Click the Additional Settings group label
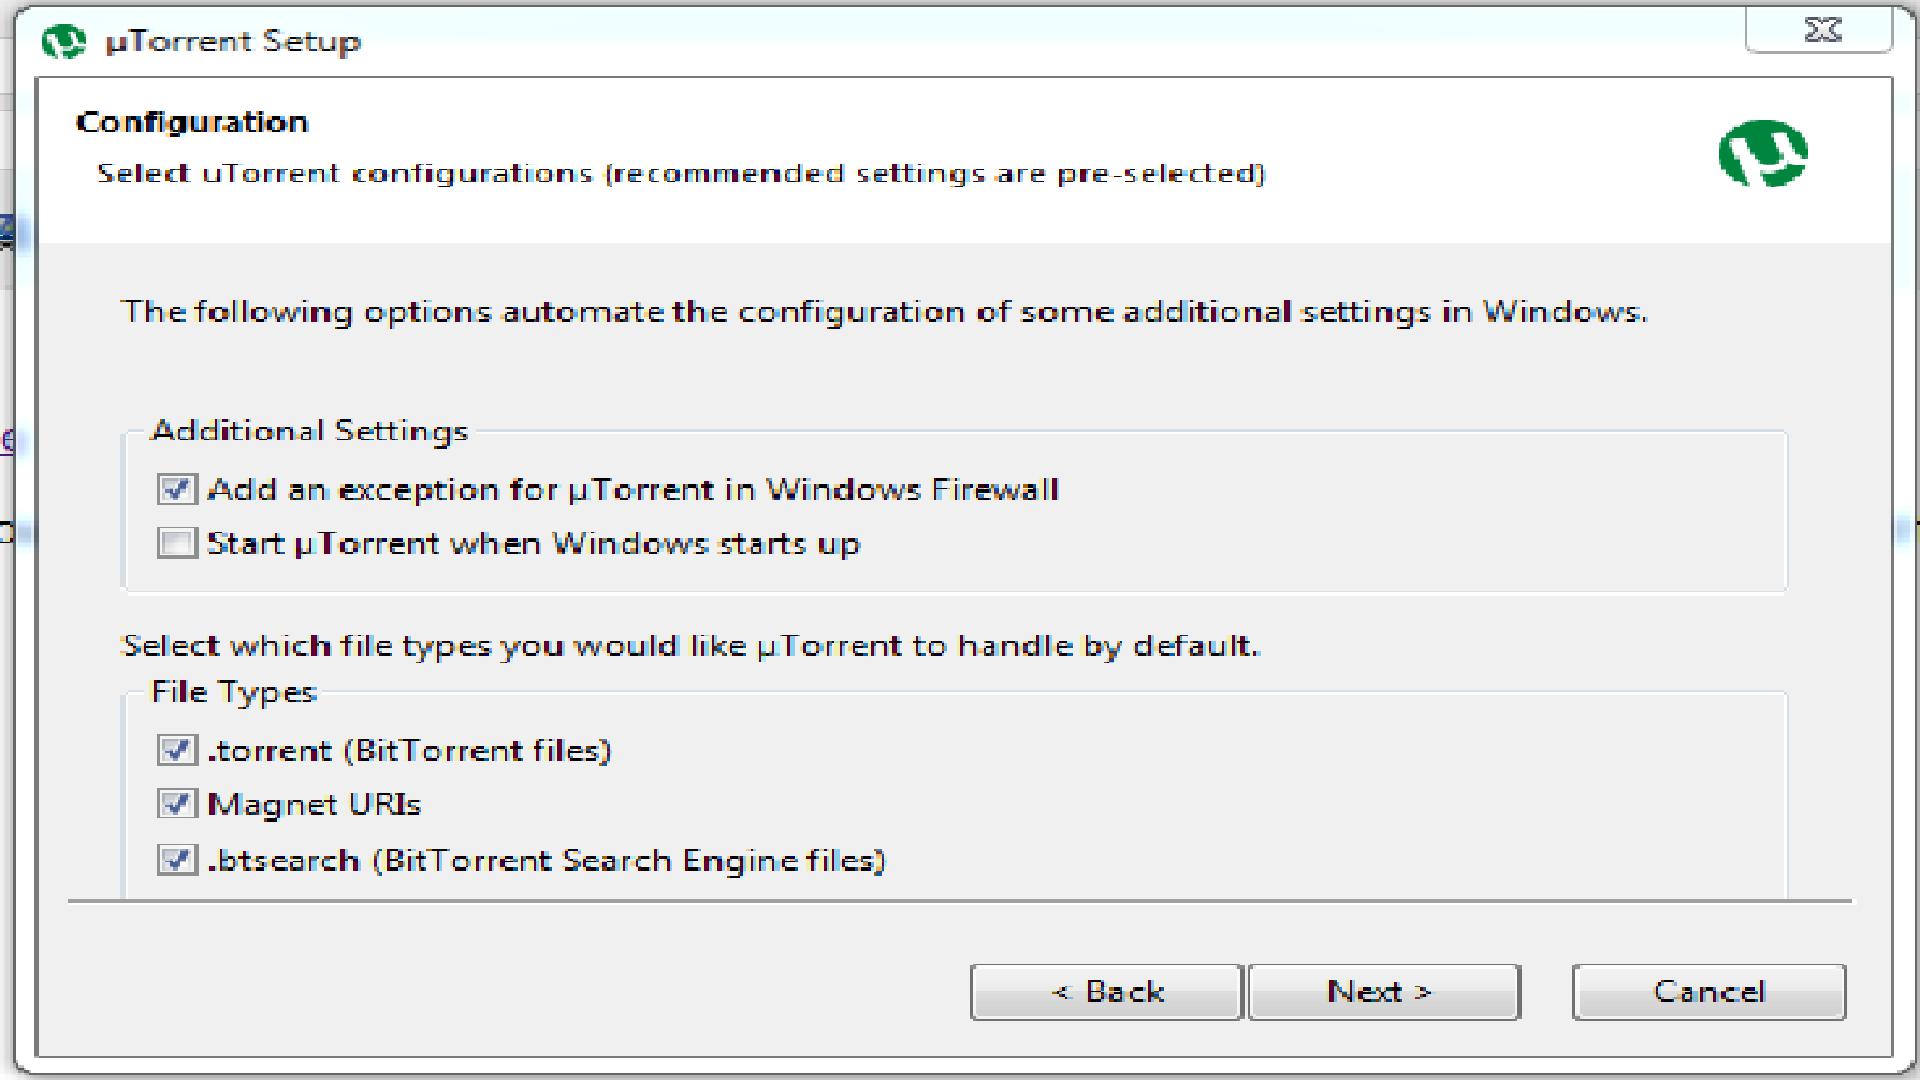1920x1080 pixels. click(308, 431)
